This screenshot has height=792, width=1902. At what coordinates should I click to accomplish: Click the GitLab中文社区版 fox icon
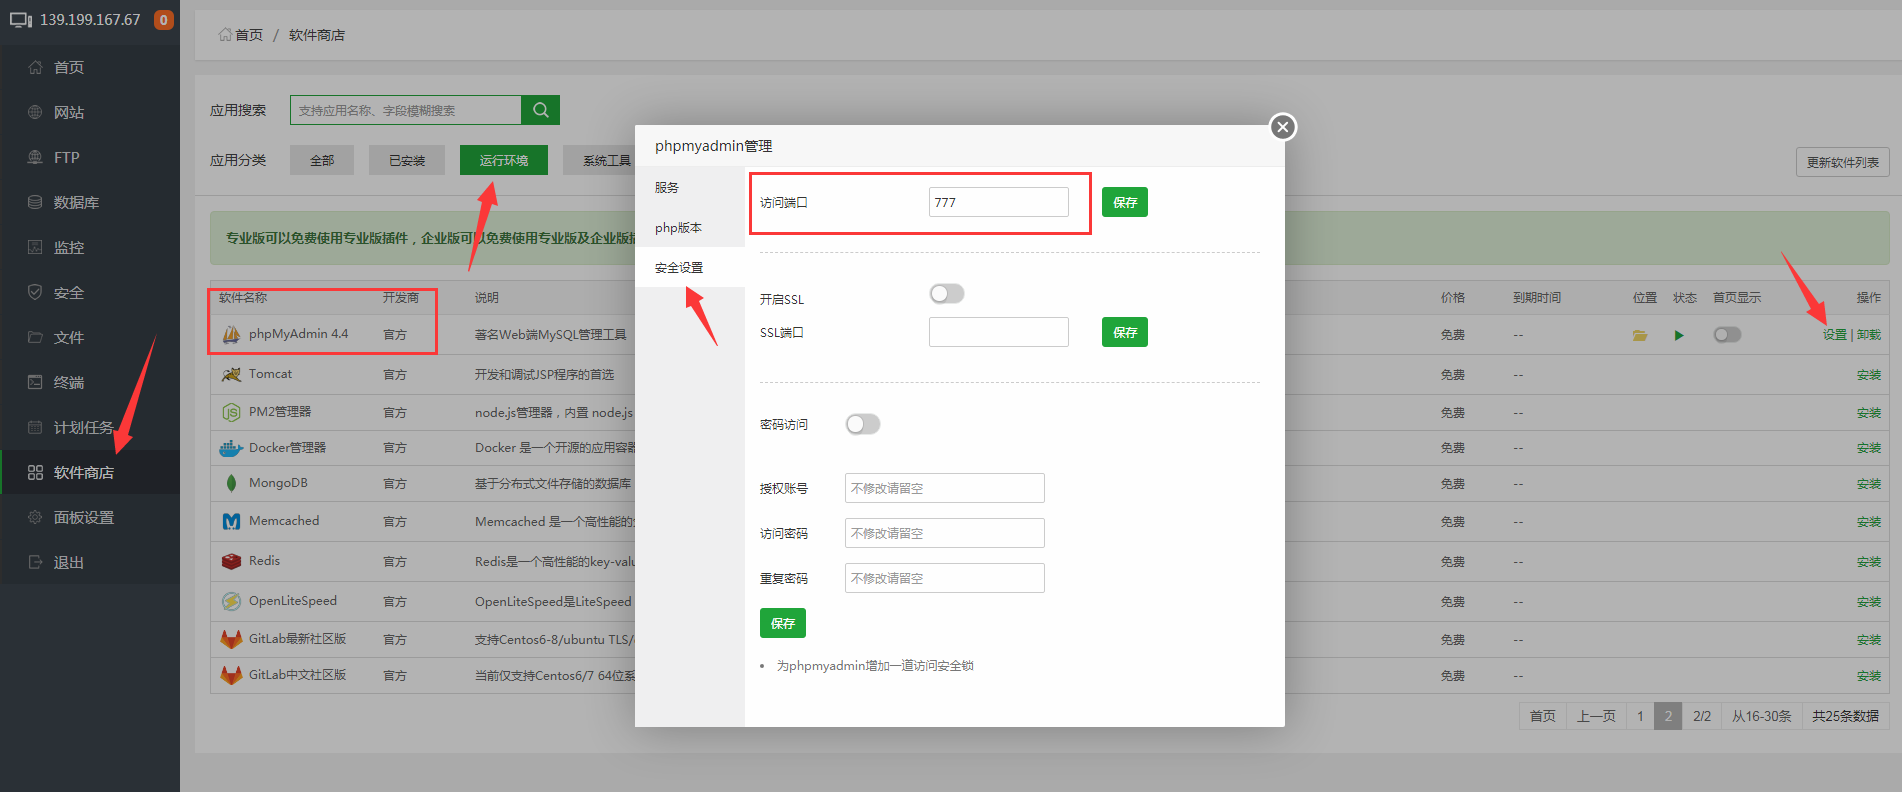pos(231,675)
